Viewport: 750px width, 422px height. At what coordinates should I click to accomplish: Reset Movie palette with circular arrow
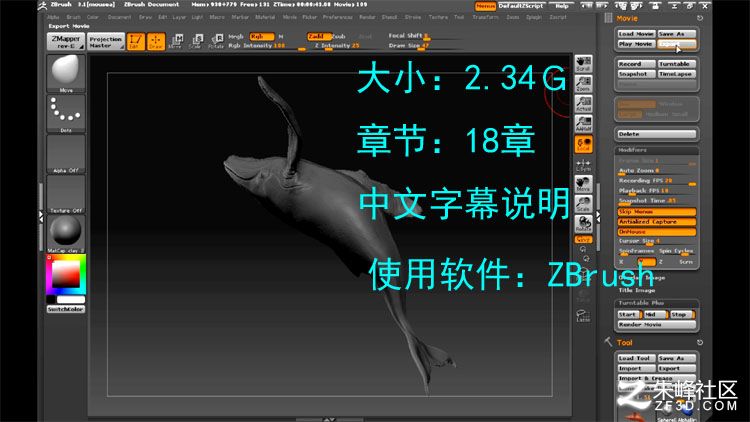700,18
